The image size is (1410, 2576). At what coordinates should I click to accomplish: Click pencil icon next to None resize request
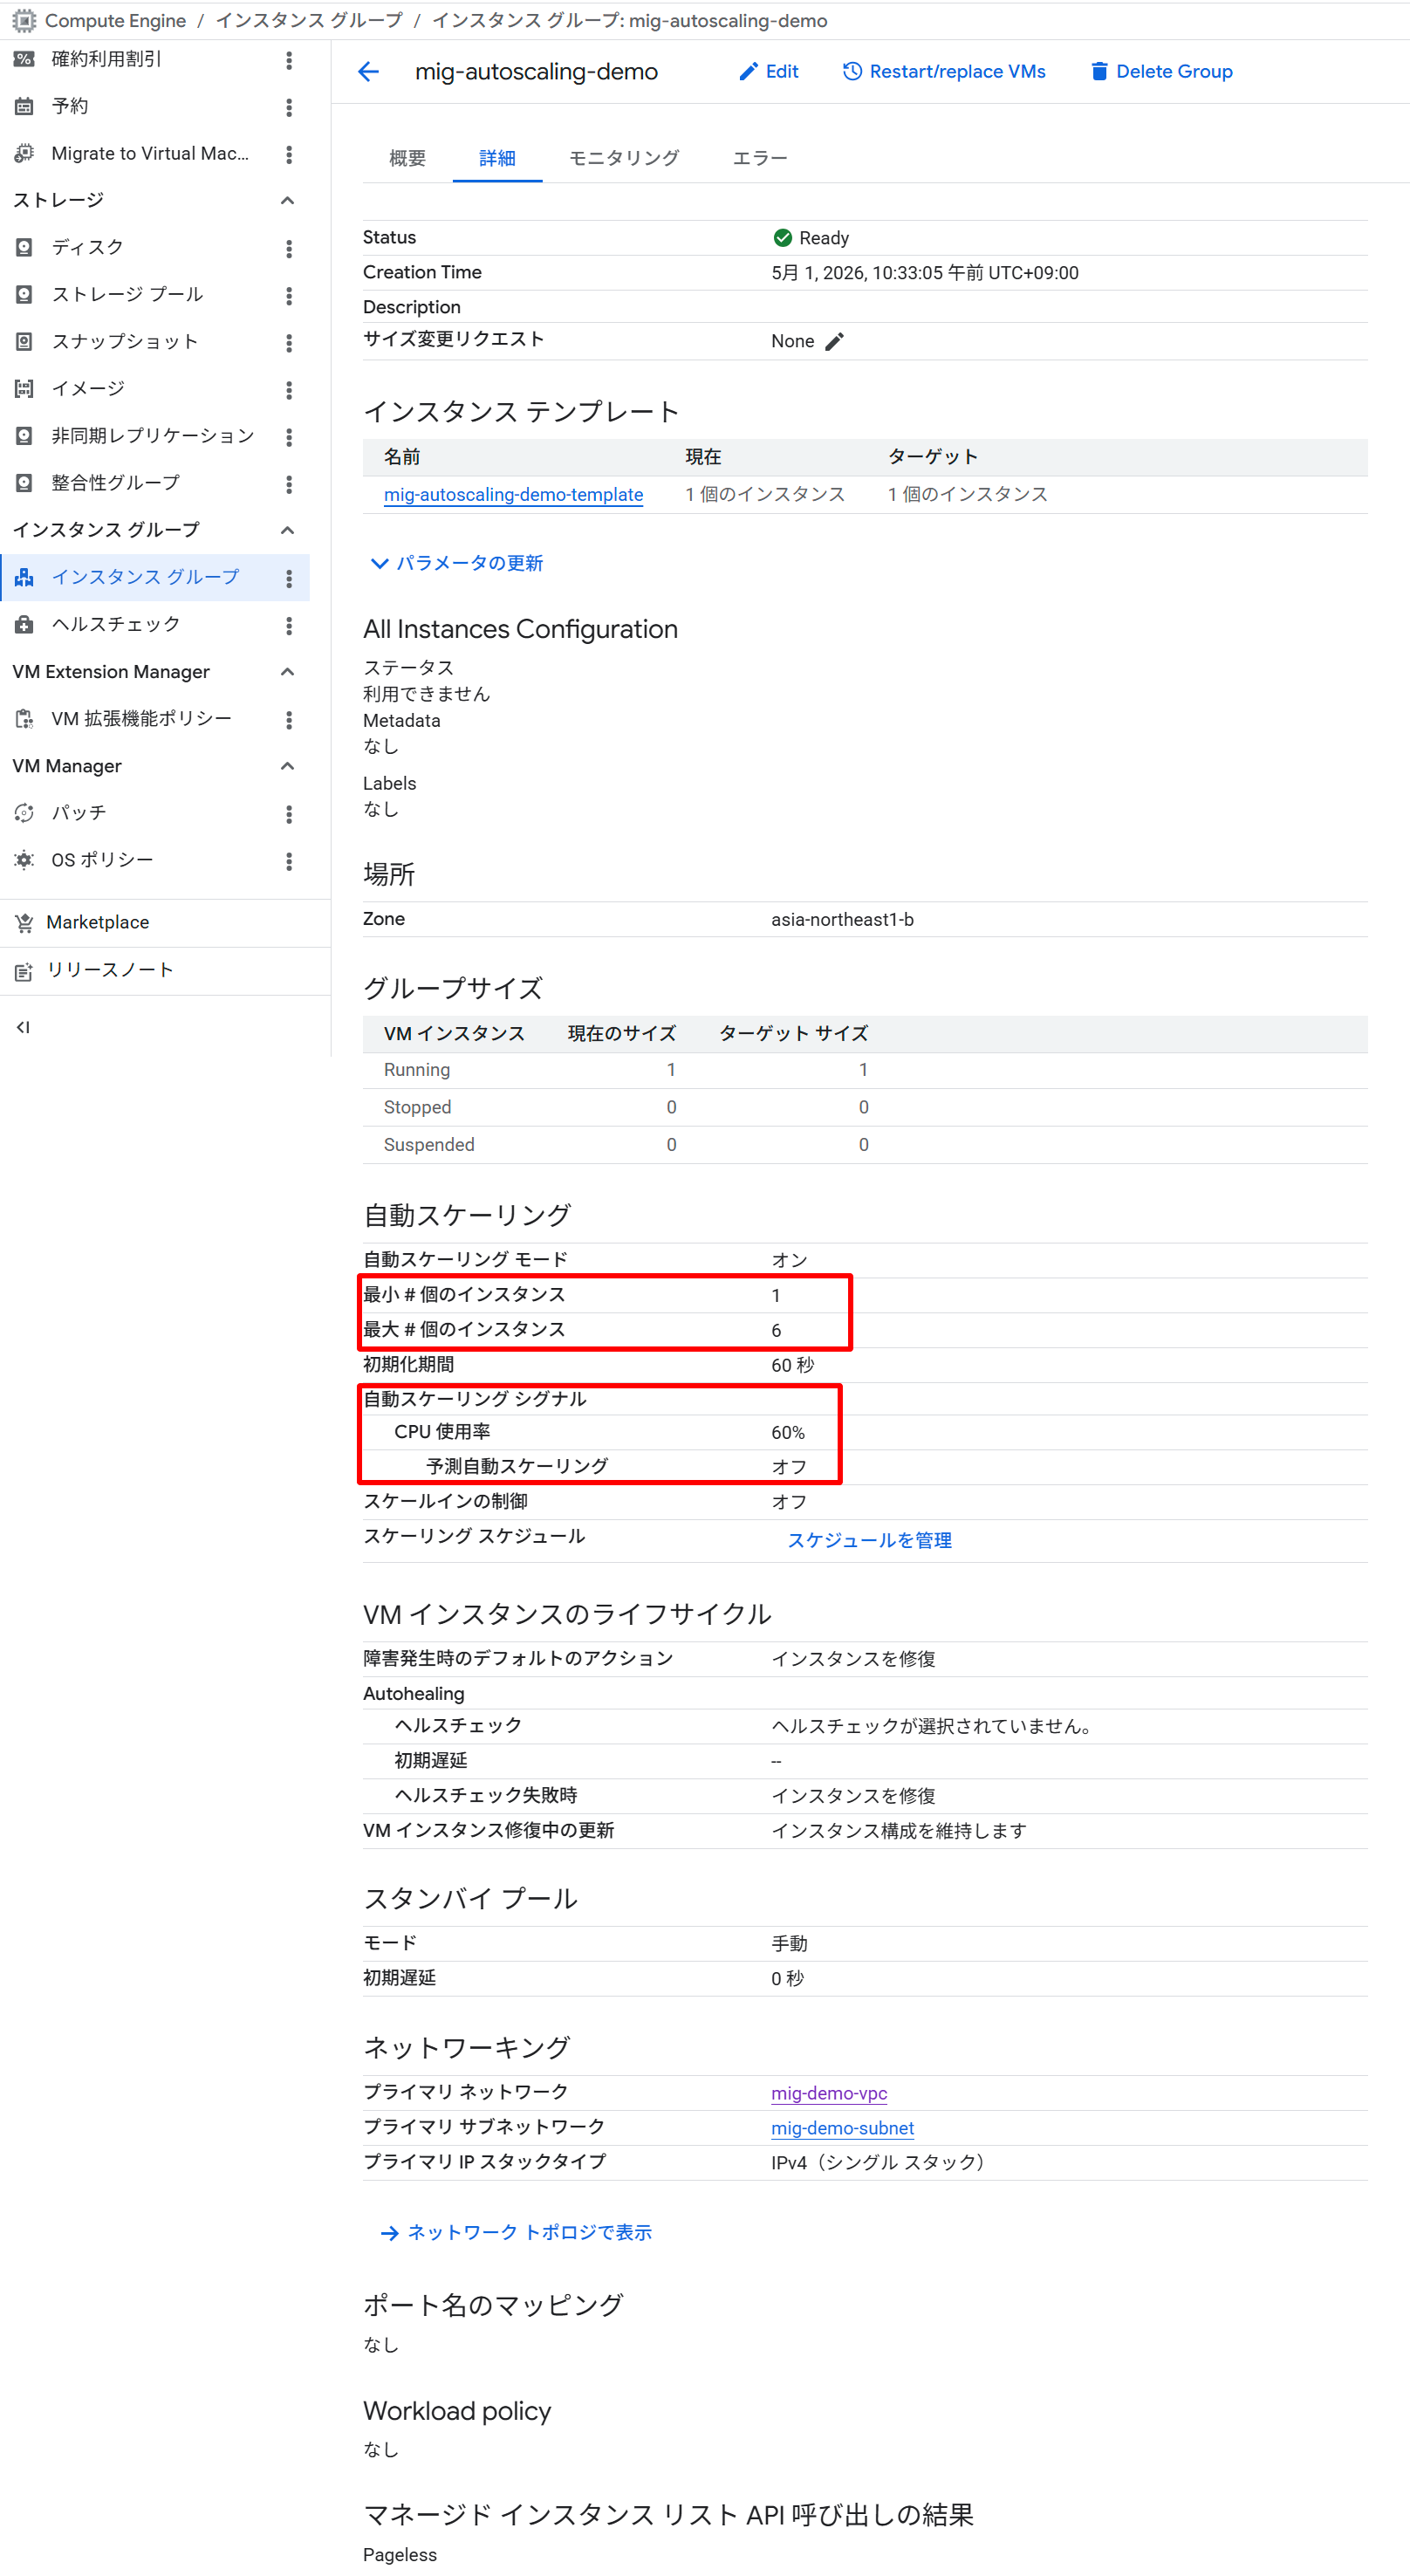[x=835, y=341]
